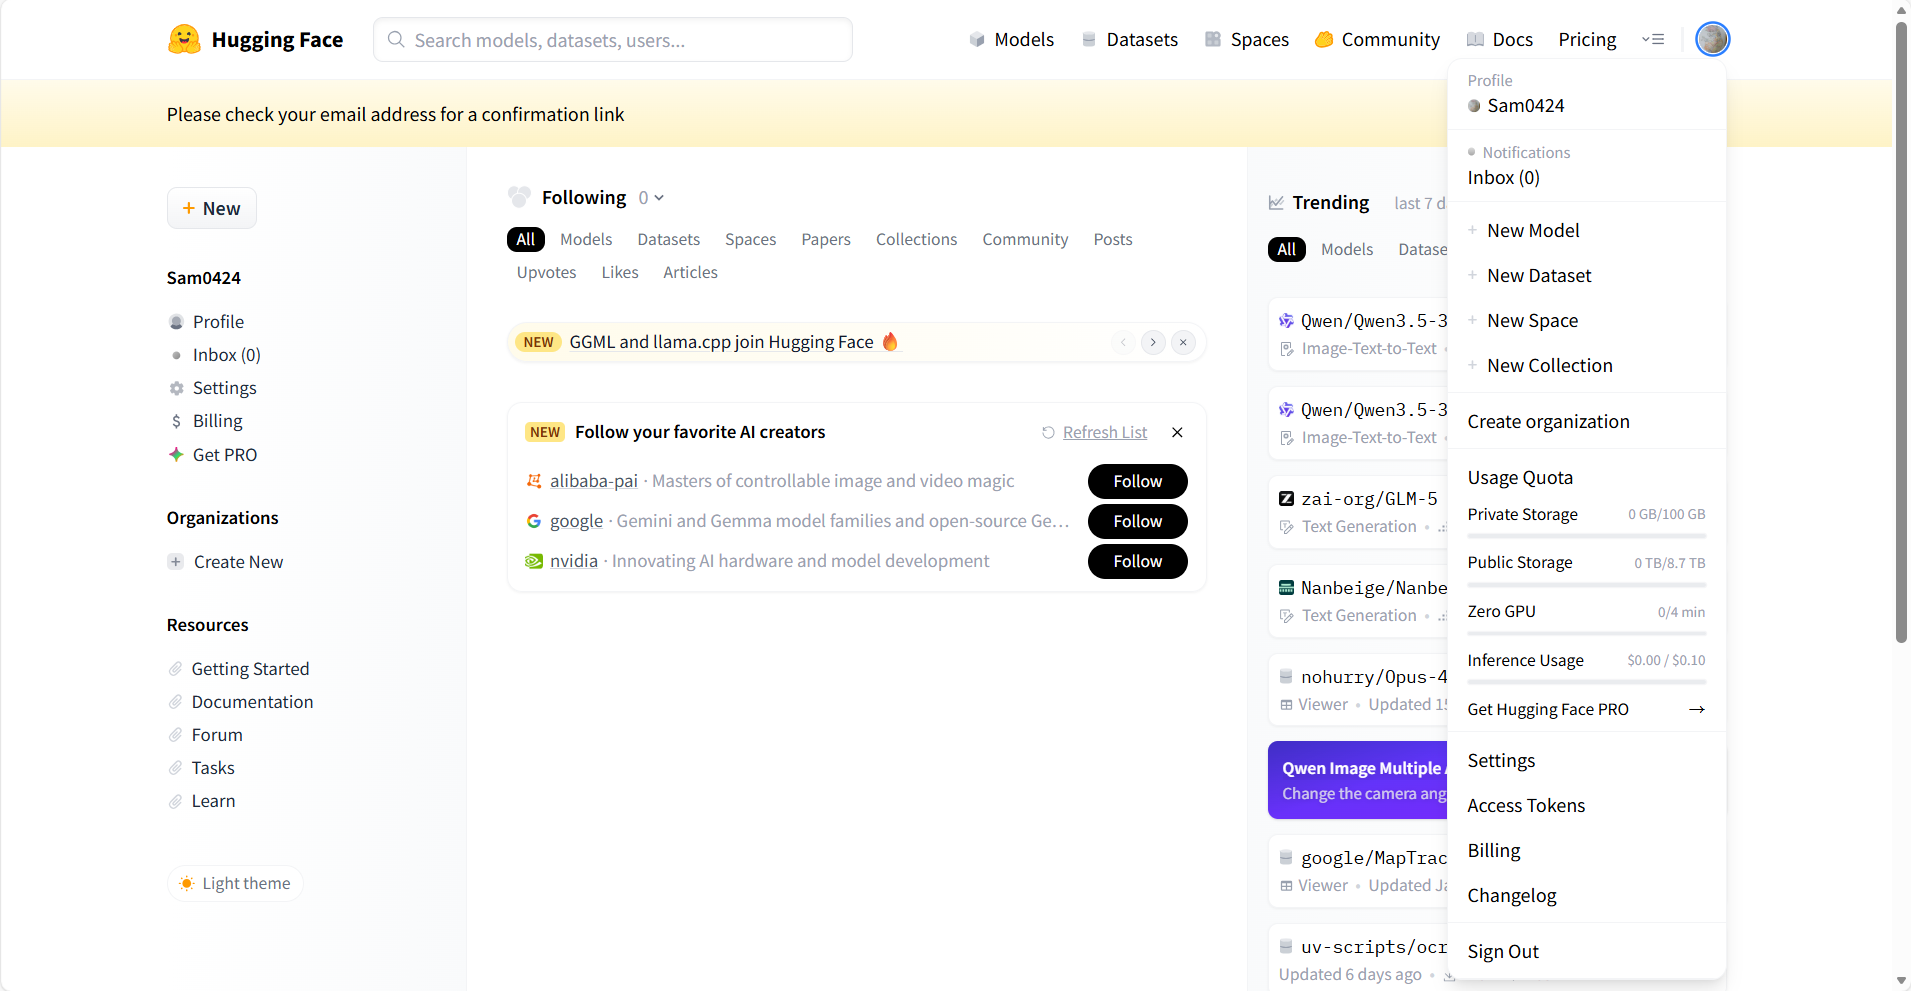Click the Refresh List link
1911x991 pixels.
click(x=1105, y=433)
